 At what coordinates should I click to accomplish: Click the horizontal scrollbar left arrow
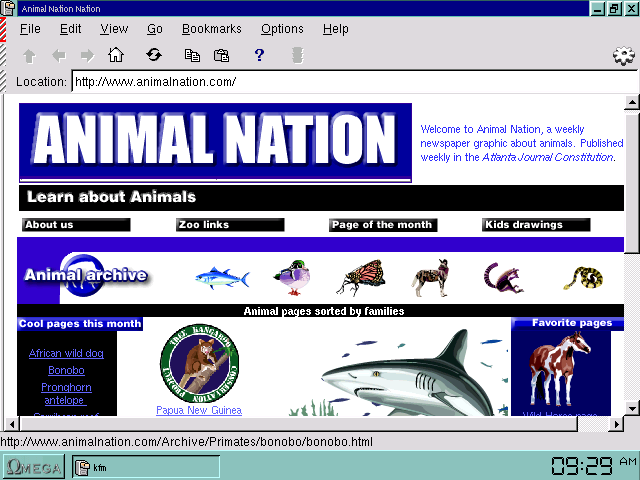click(11, 424)
